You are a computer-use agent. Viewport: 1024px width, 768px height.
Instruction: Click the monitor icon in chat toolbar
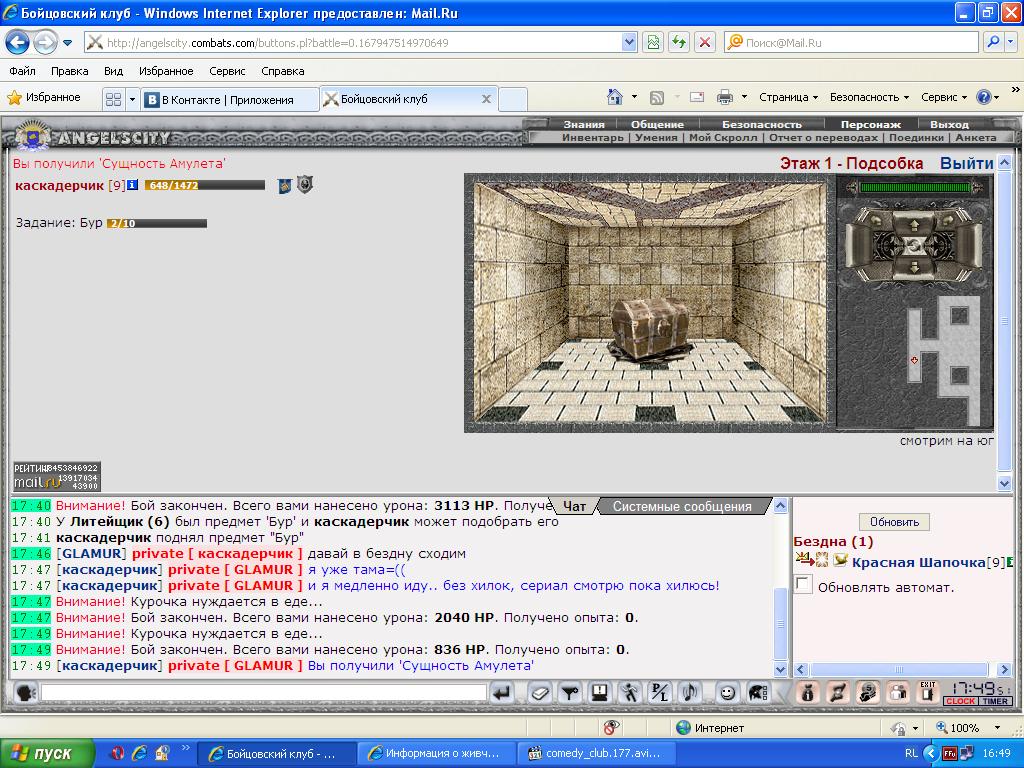600,693
